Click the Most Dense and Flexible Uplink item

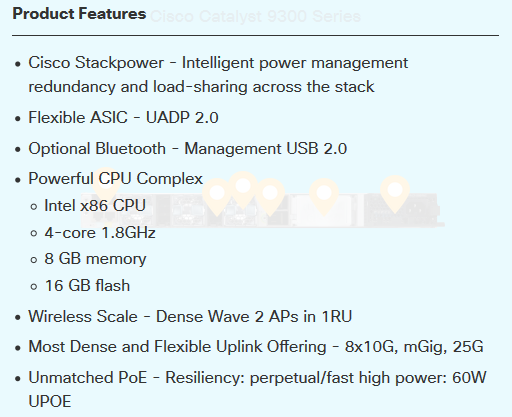click(x=256, y=347)
